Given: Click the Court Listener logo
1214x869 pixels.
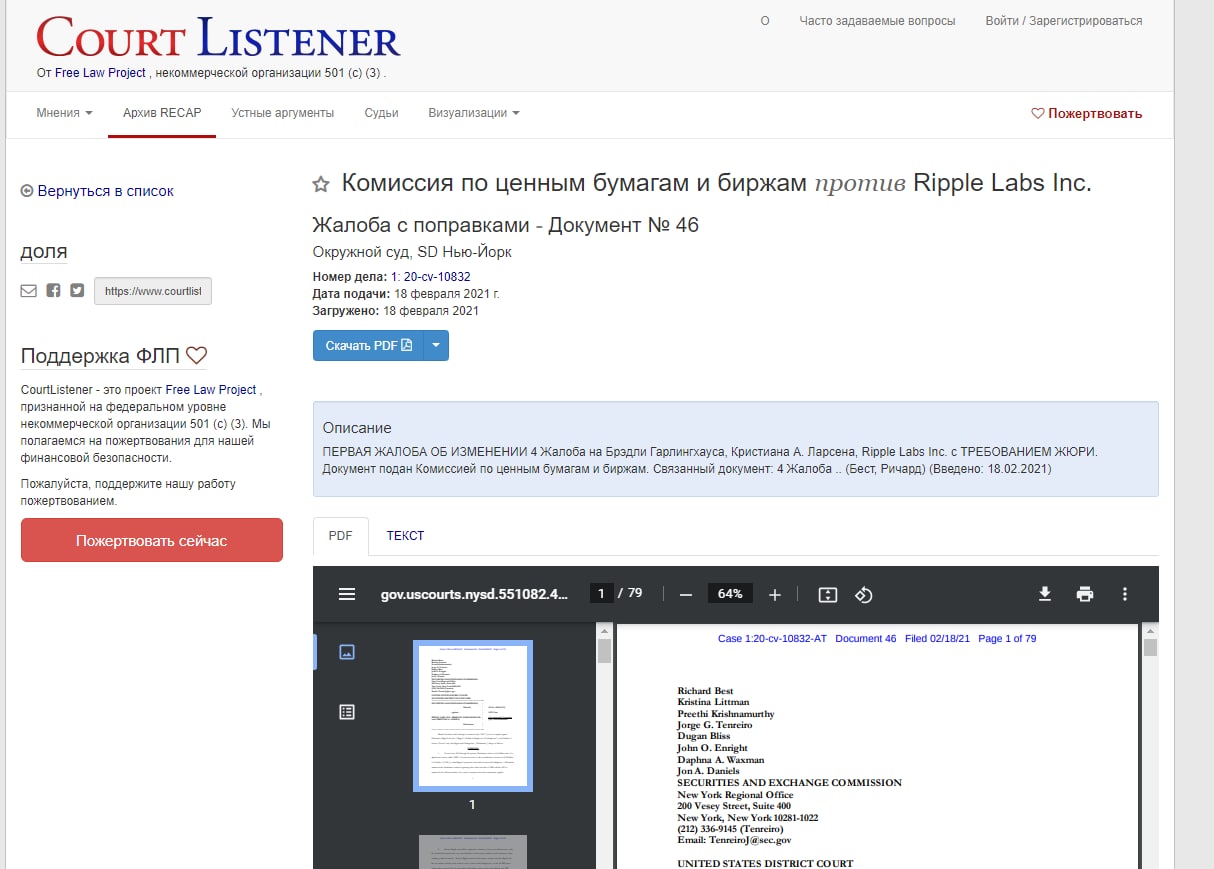Looking at the screenshot, I should [218, 37].
